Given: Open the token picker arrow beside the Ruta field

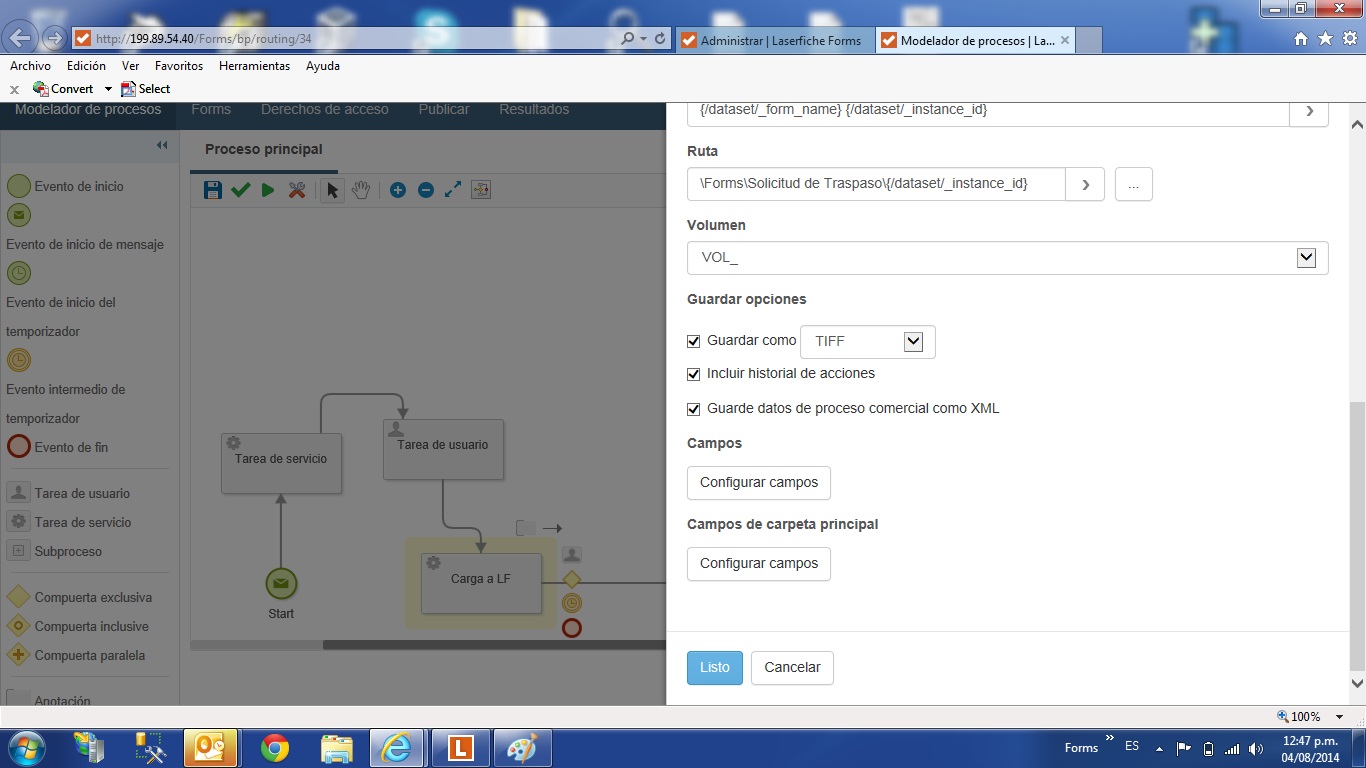Looking at the screenshot, I should pos(1085,184).
